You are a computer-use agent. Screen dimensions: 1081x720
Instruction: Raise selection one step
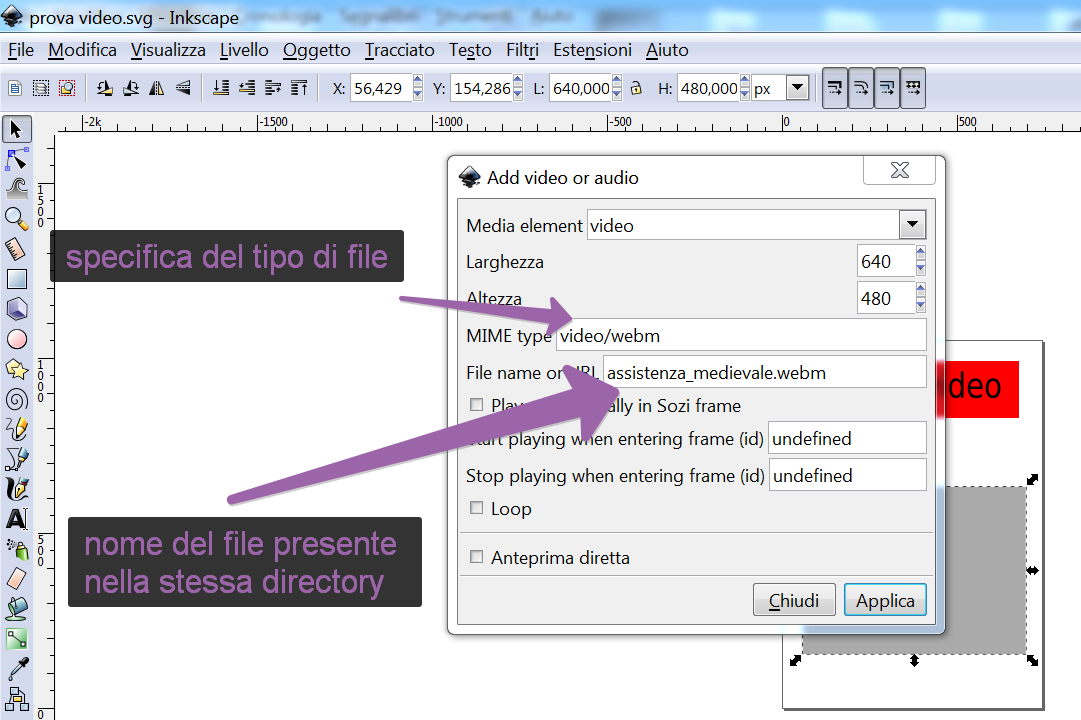click(273, 88)
